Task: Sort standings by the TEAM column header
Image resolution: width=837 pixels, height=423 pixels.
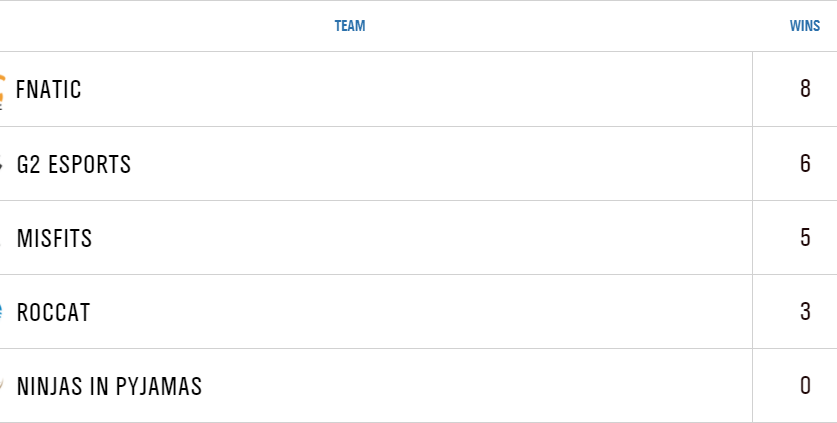Action: tap(350, 26)
